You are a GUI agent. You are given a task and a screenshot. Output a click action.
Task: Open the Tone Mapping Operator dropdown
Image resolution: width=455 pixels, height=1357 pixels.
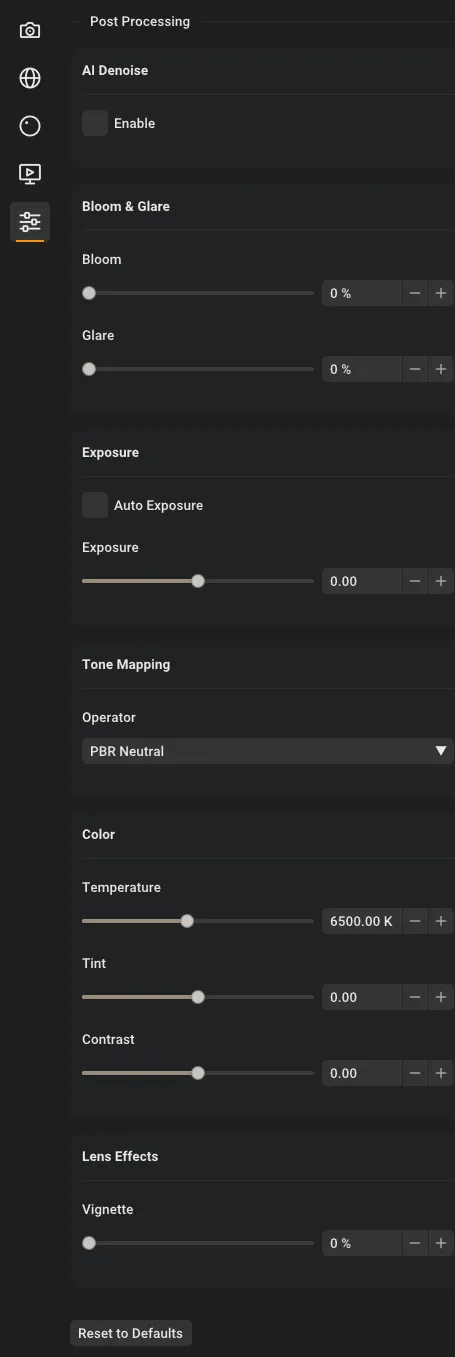coord(268,751)
